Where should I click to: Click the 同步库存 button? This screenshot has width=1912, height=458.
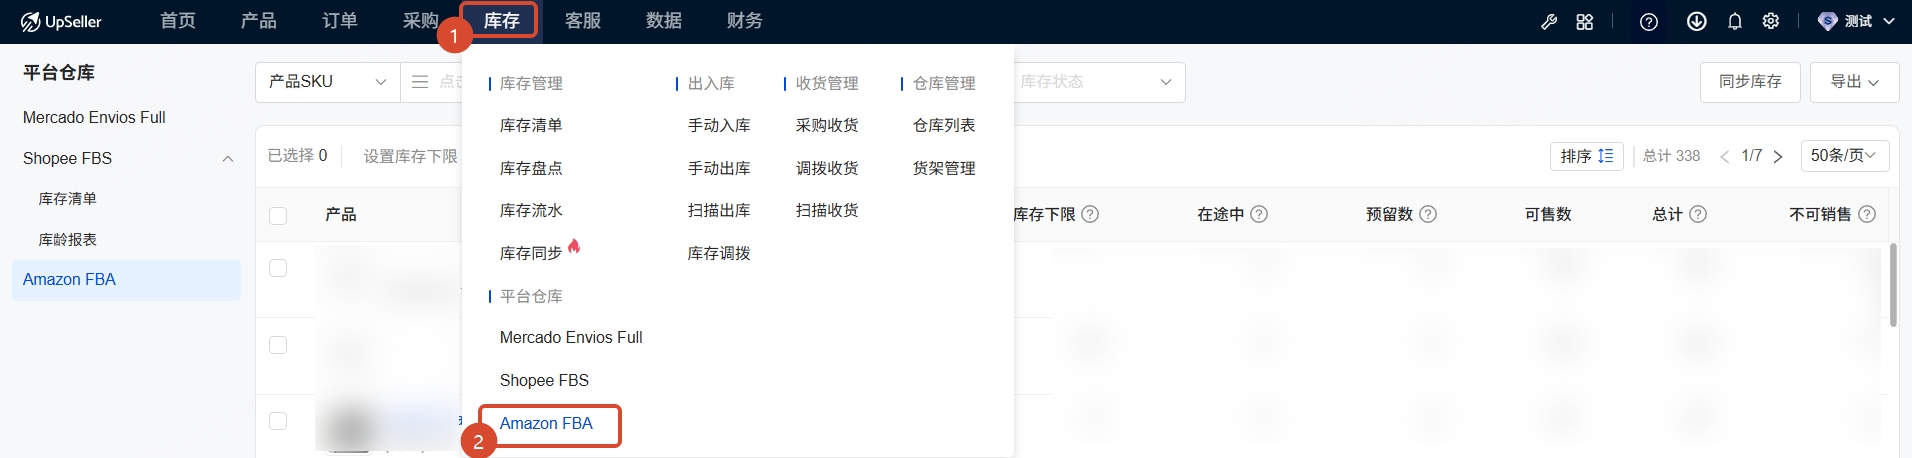[x=1750, y=82]
